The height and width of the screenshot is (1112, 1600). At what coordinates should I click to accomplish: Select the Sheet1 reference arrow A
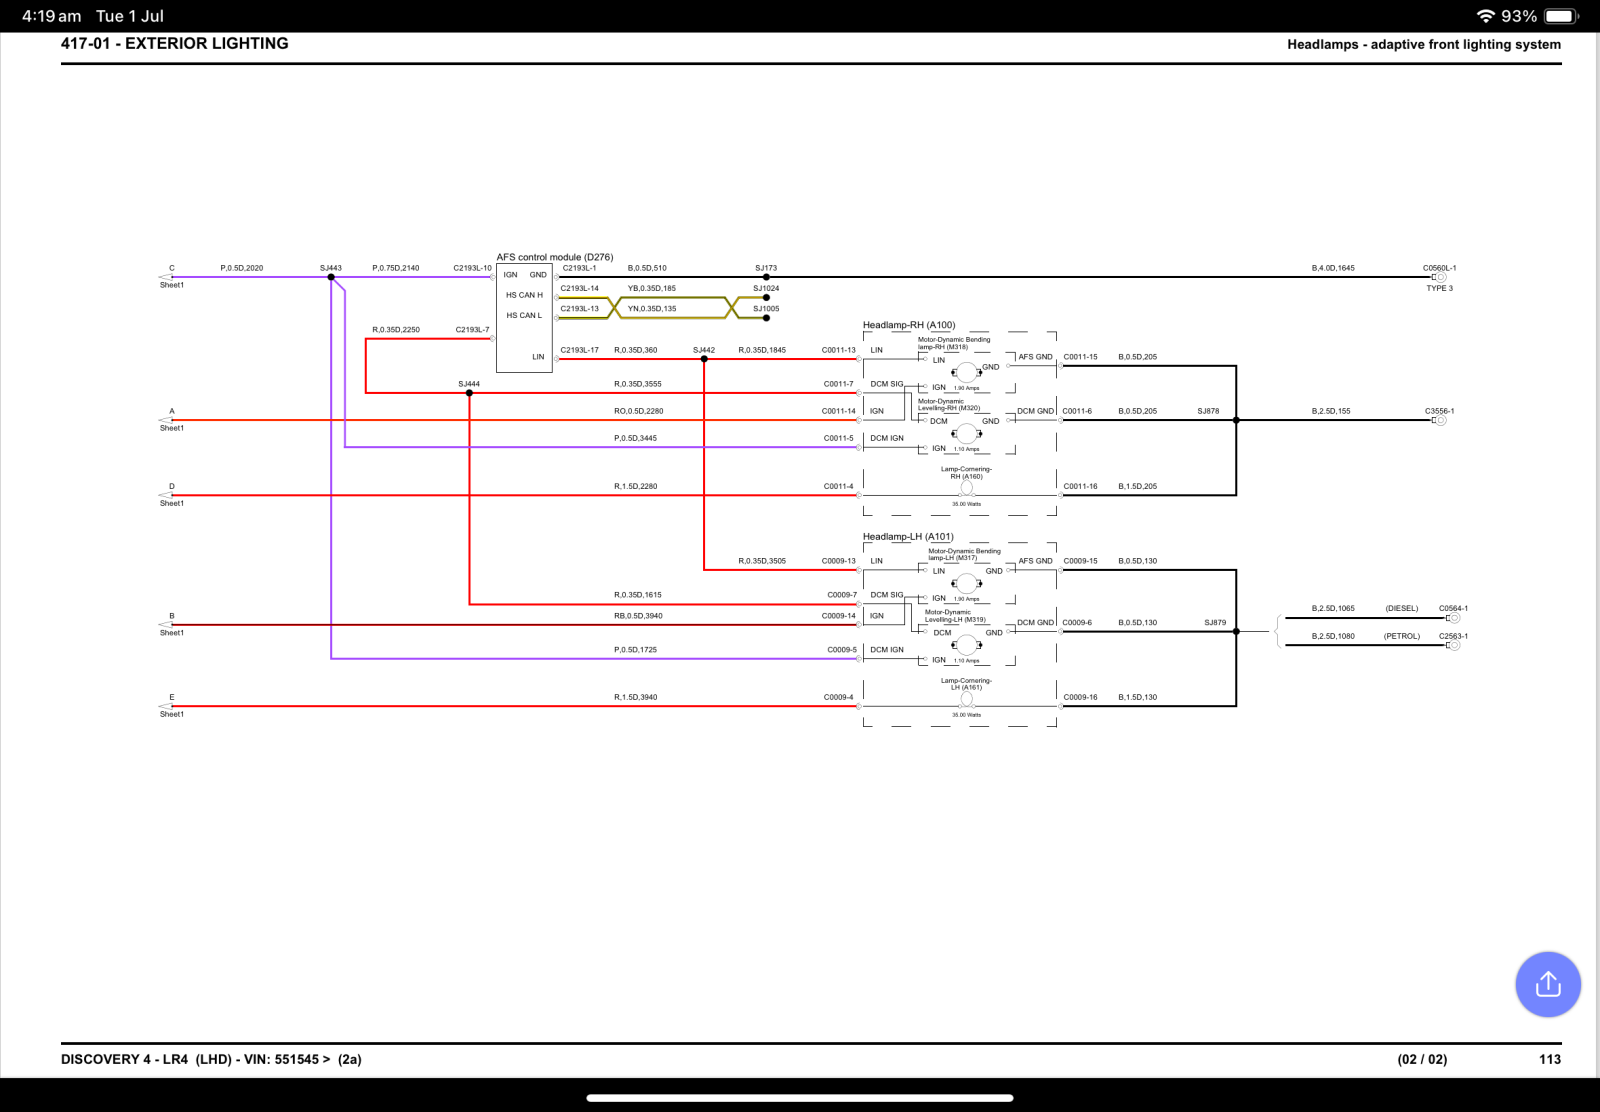pos(166,420)
